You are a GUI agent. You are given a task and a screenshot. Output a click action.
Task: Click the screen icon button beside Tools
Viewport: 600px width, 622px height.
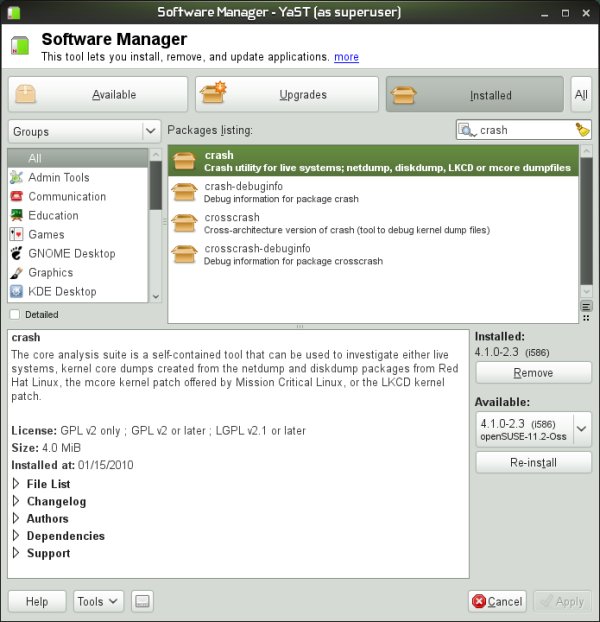click(142, 601)
